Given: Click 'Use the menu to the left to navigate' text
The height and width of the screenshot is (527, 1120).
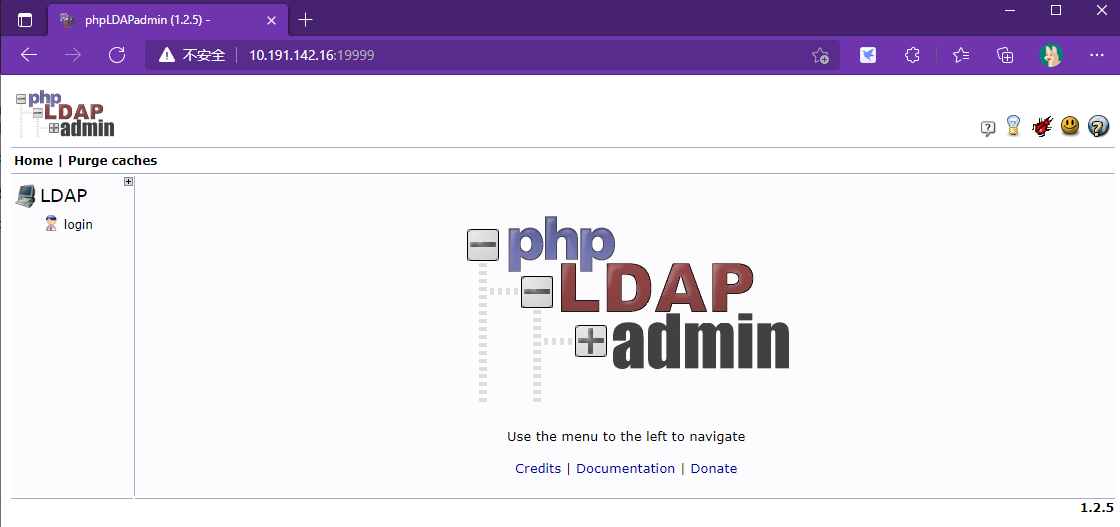Looking at the screenshot, I should [626, 436].
